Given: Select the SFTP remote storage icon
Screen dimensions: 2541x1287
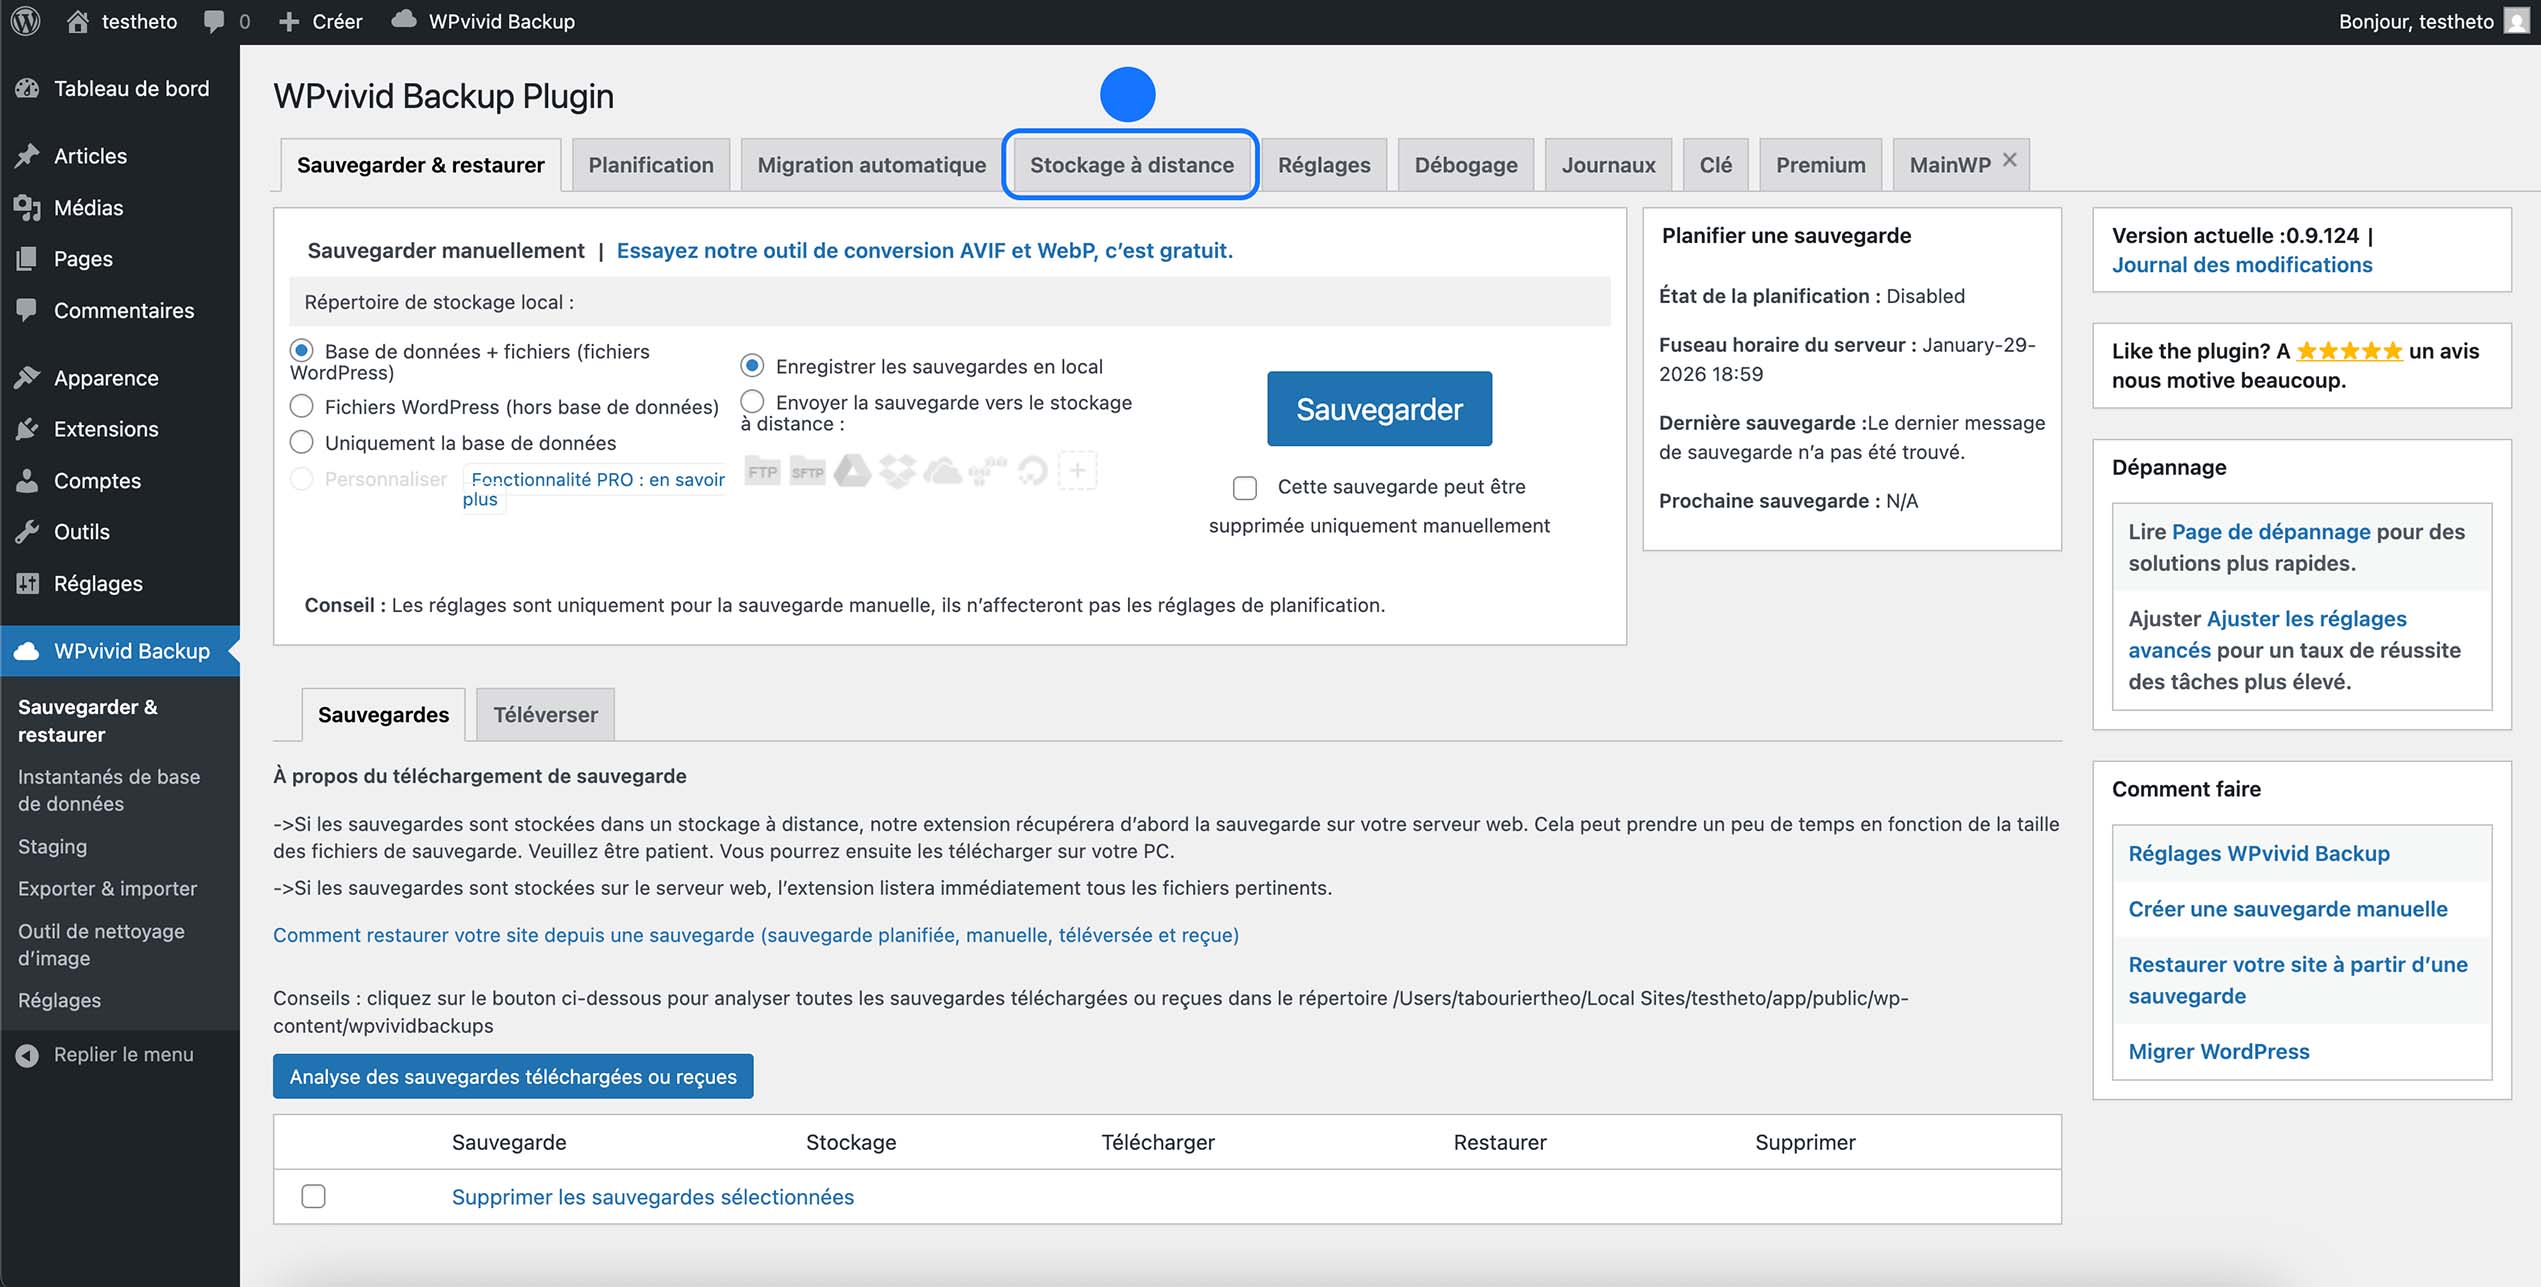Looking at the screenshot, I should [x=807, y=472].
